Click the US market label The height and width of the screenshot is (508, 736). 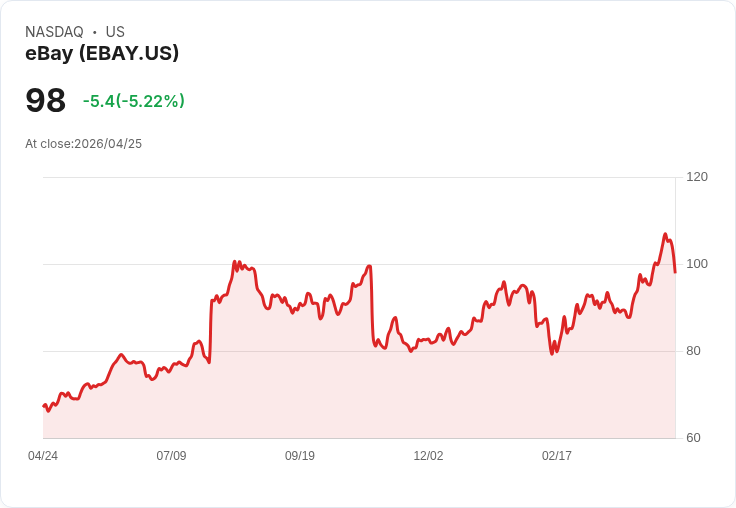click(x=115, y=32)
